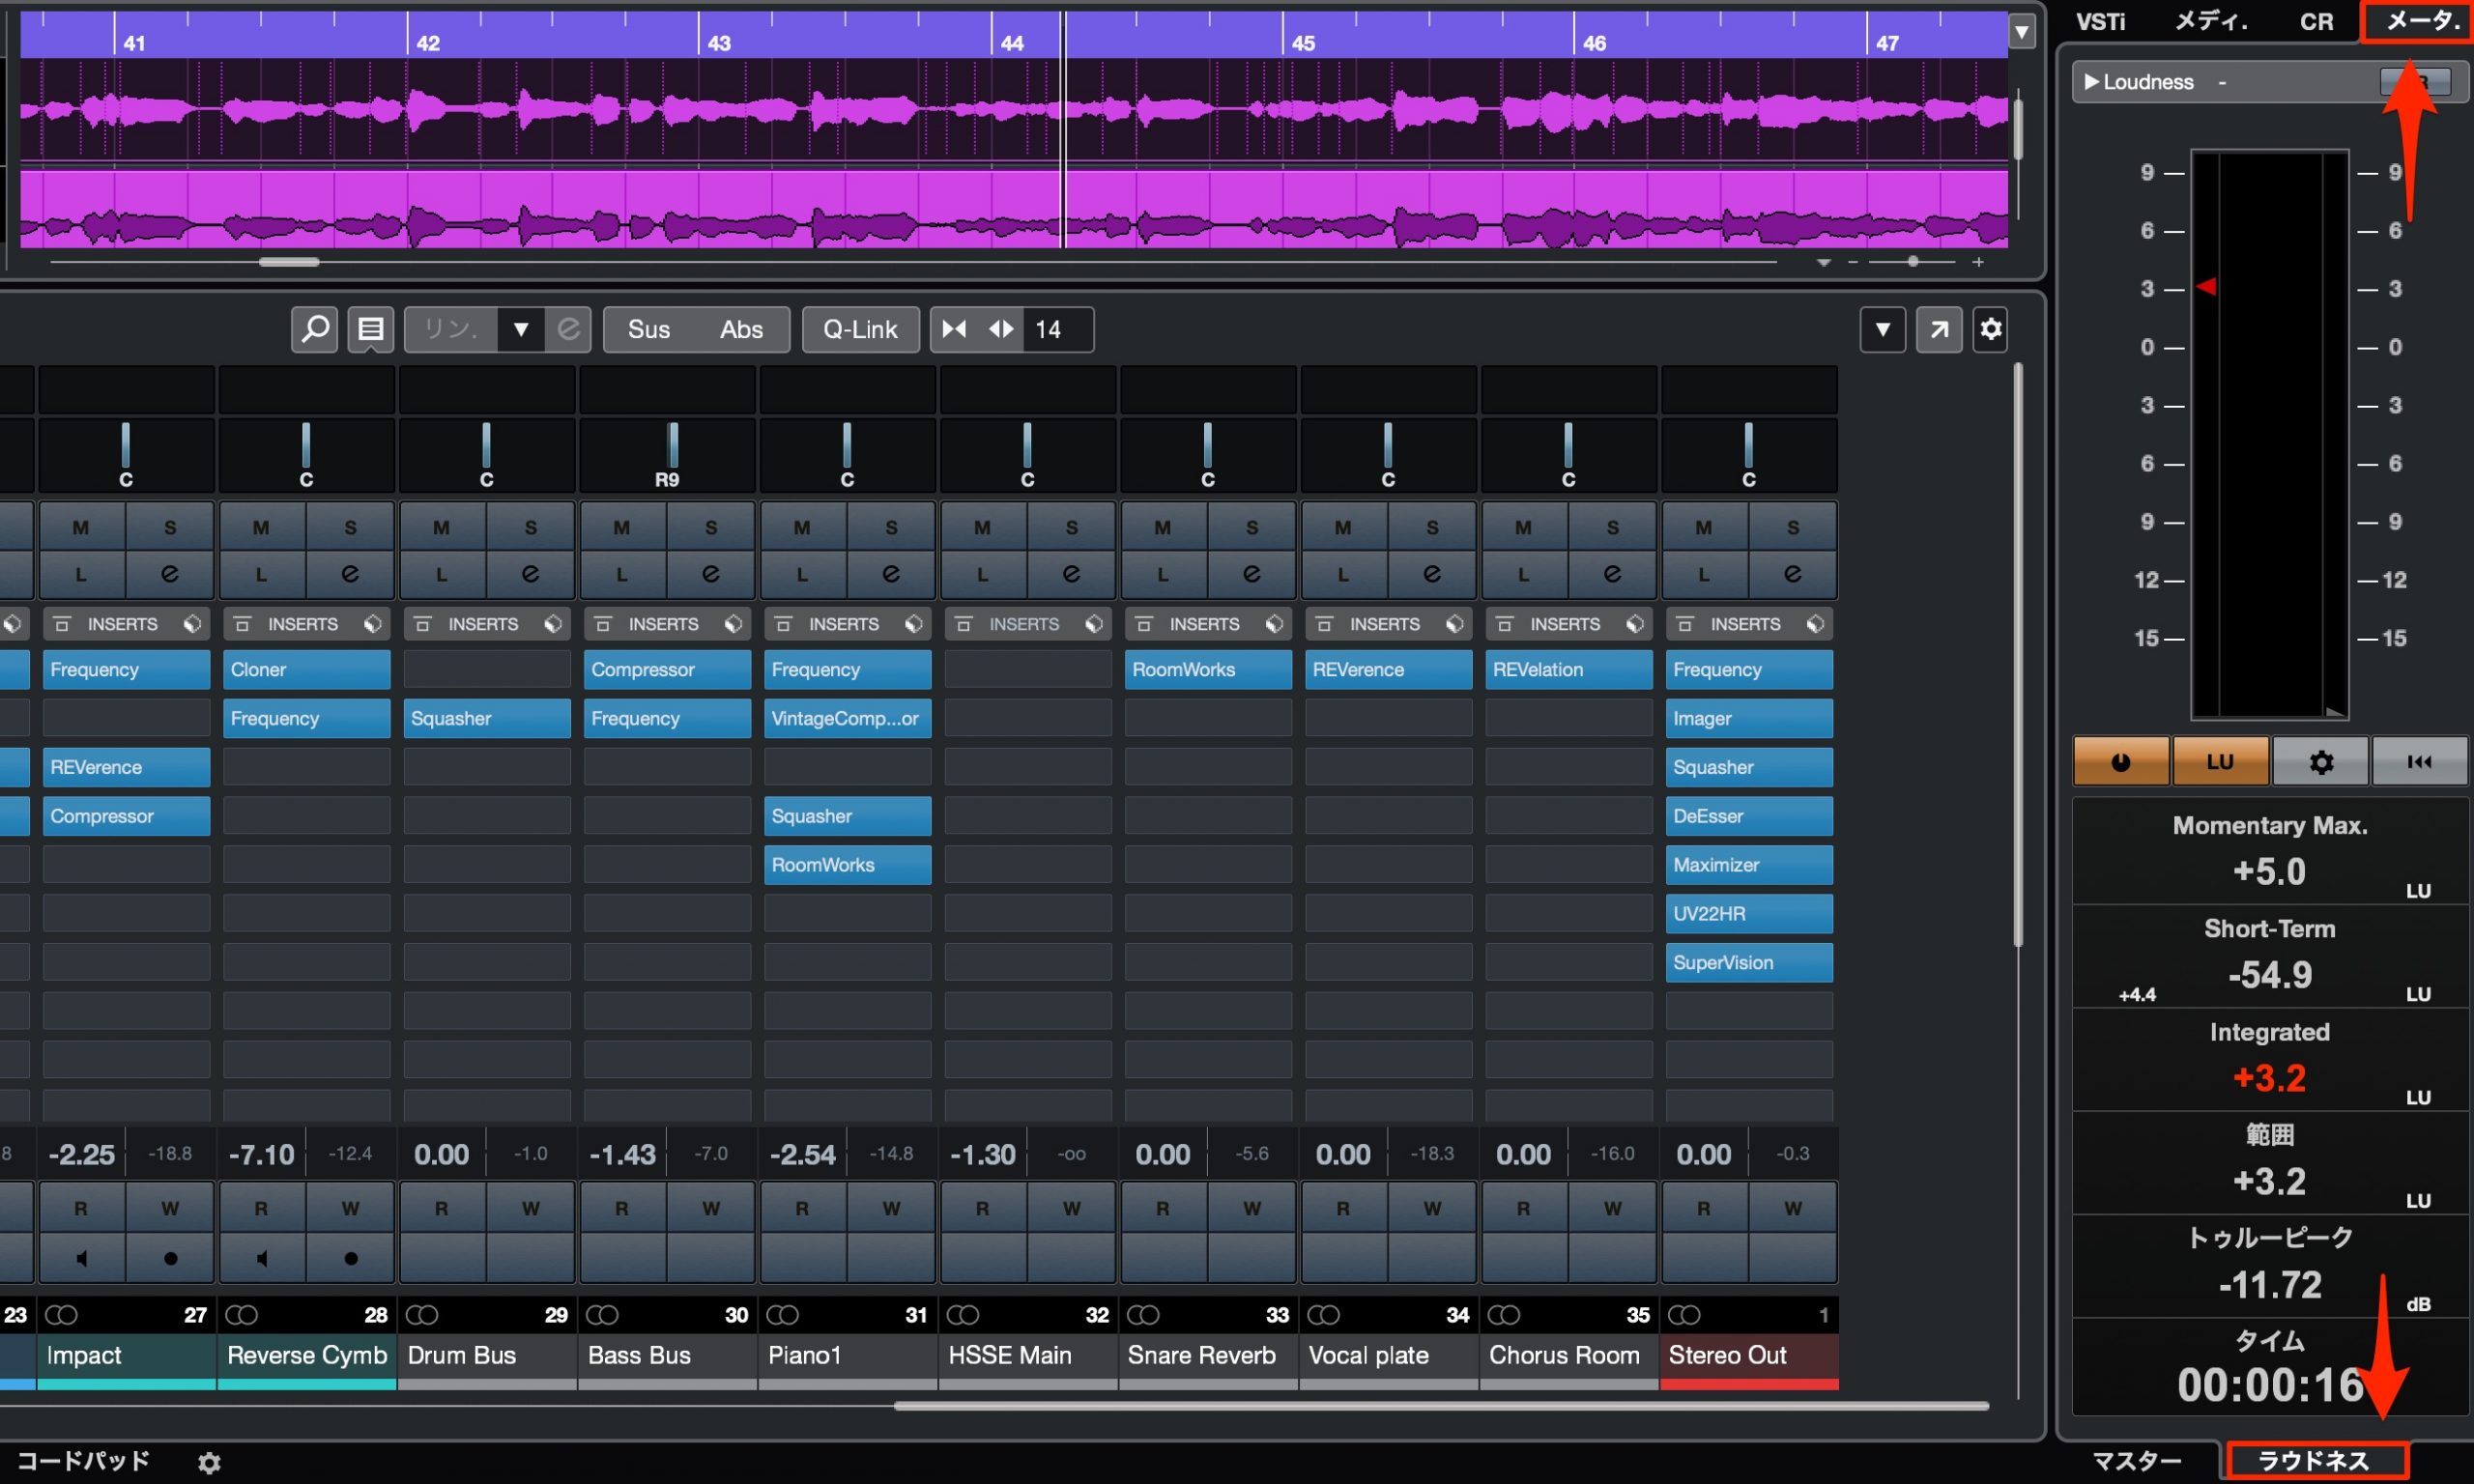Open loudness settings gear icon

pos(2320,762)
